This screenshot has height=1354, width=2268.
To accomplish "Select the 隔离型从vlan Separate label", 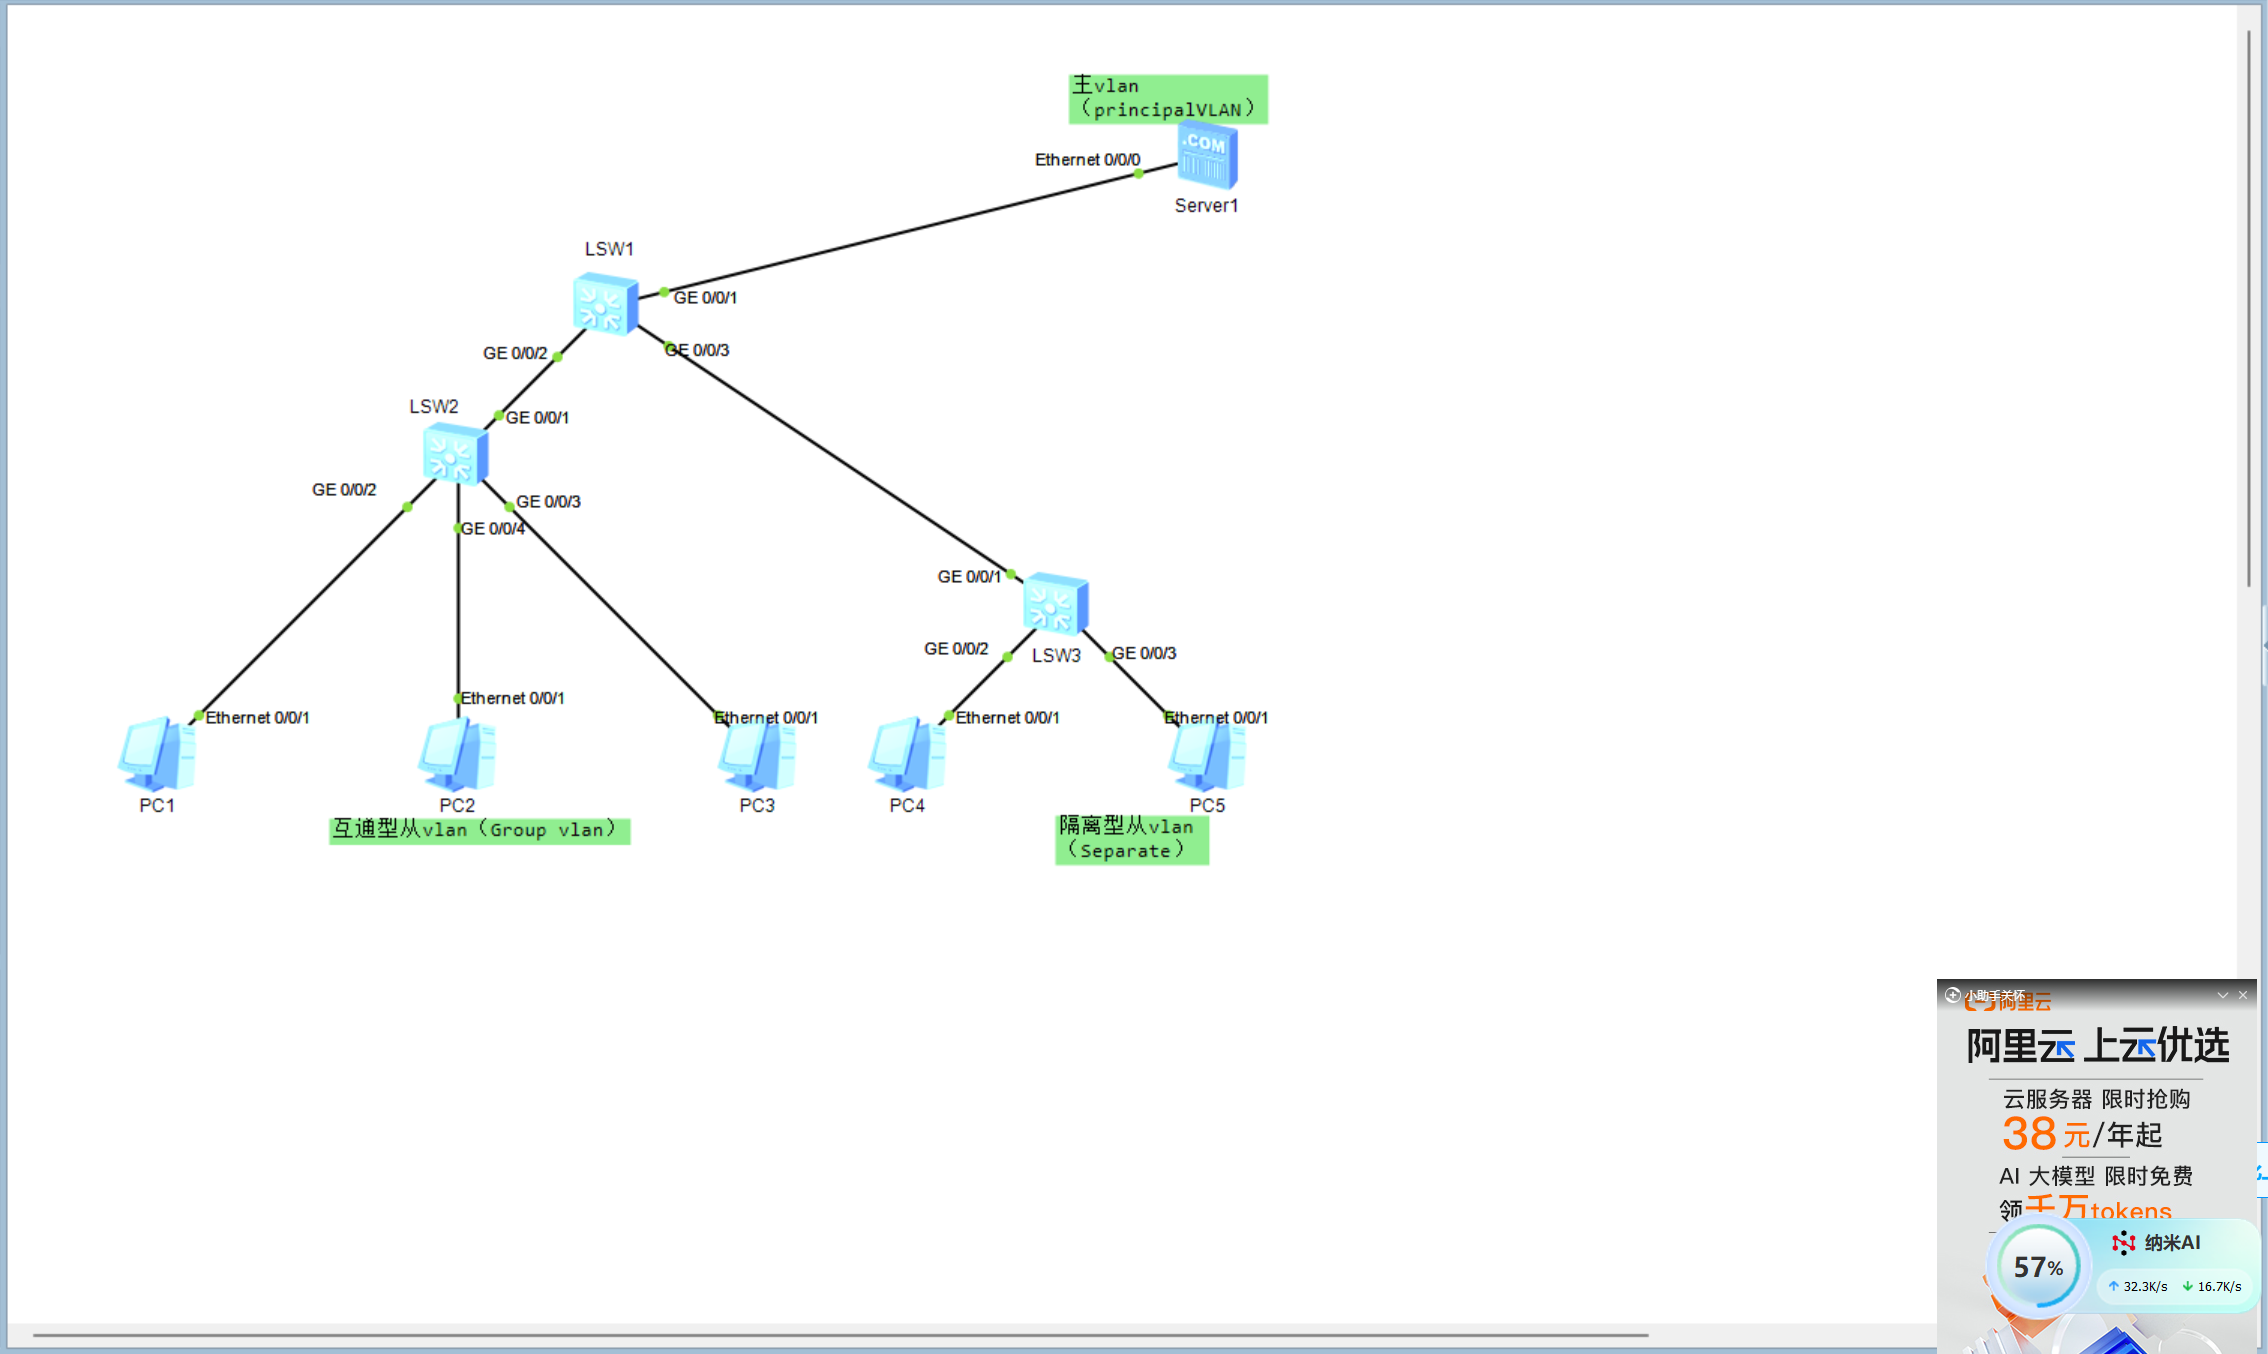I will tap(1131, 839).
